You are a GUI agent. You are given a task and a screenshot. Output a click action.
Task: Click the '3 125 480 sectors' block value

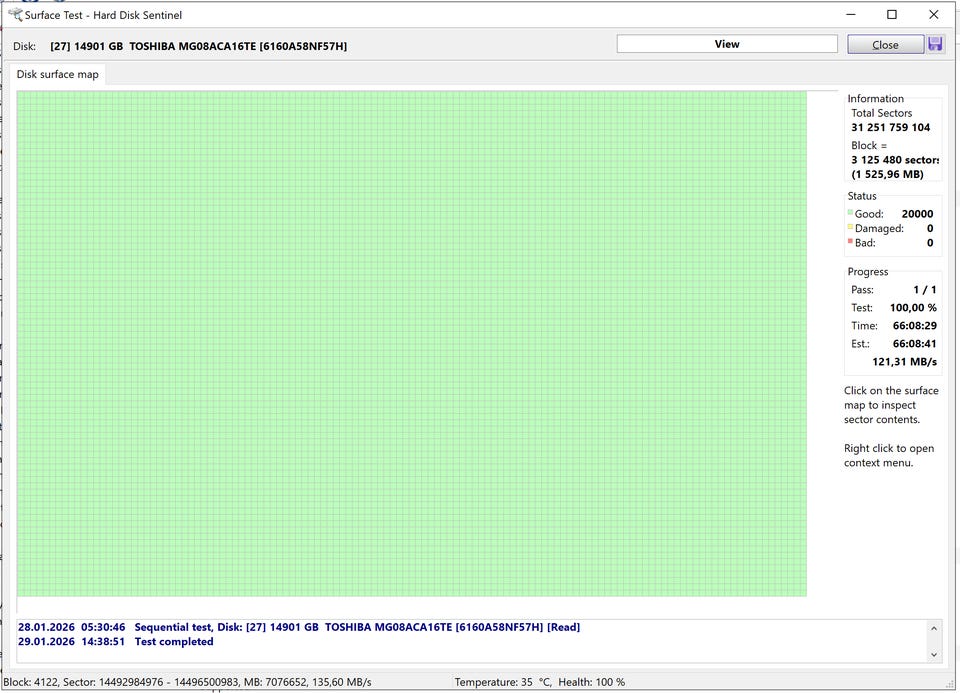pos(895,160)
